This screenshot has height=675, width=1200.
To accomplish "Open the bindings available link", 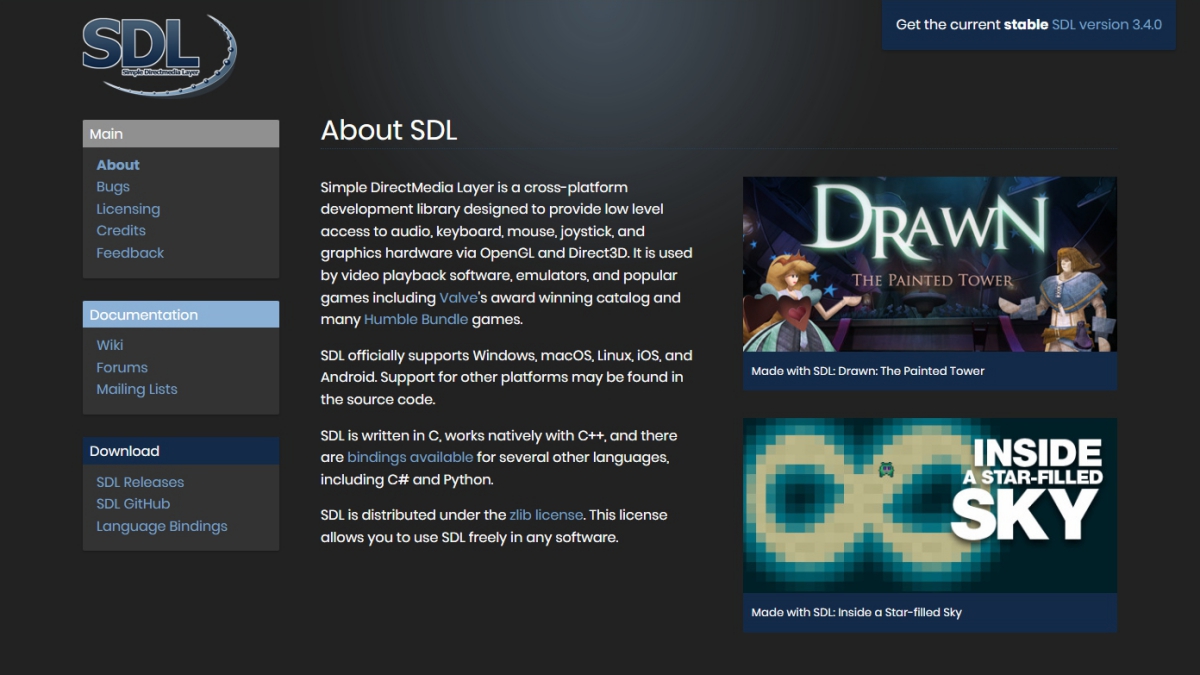I will 410,458.
